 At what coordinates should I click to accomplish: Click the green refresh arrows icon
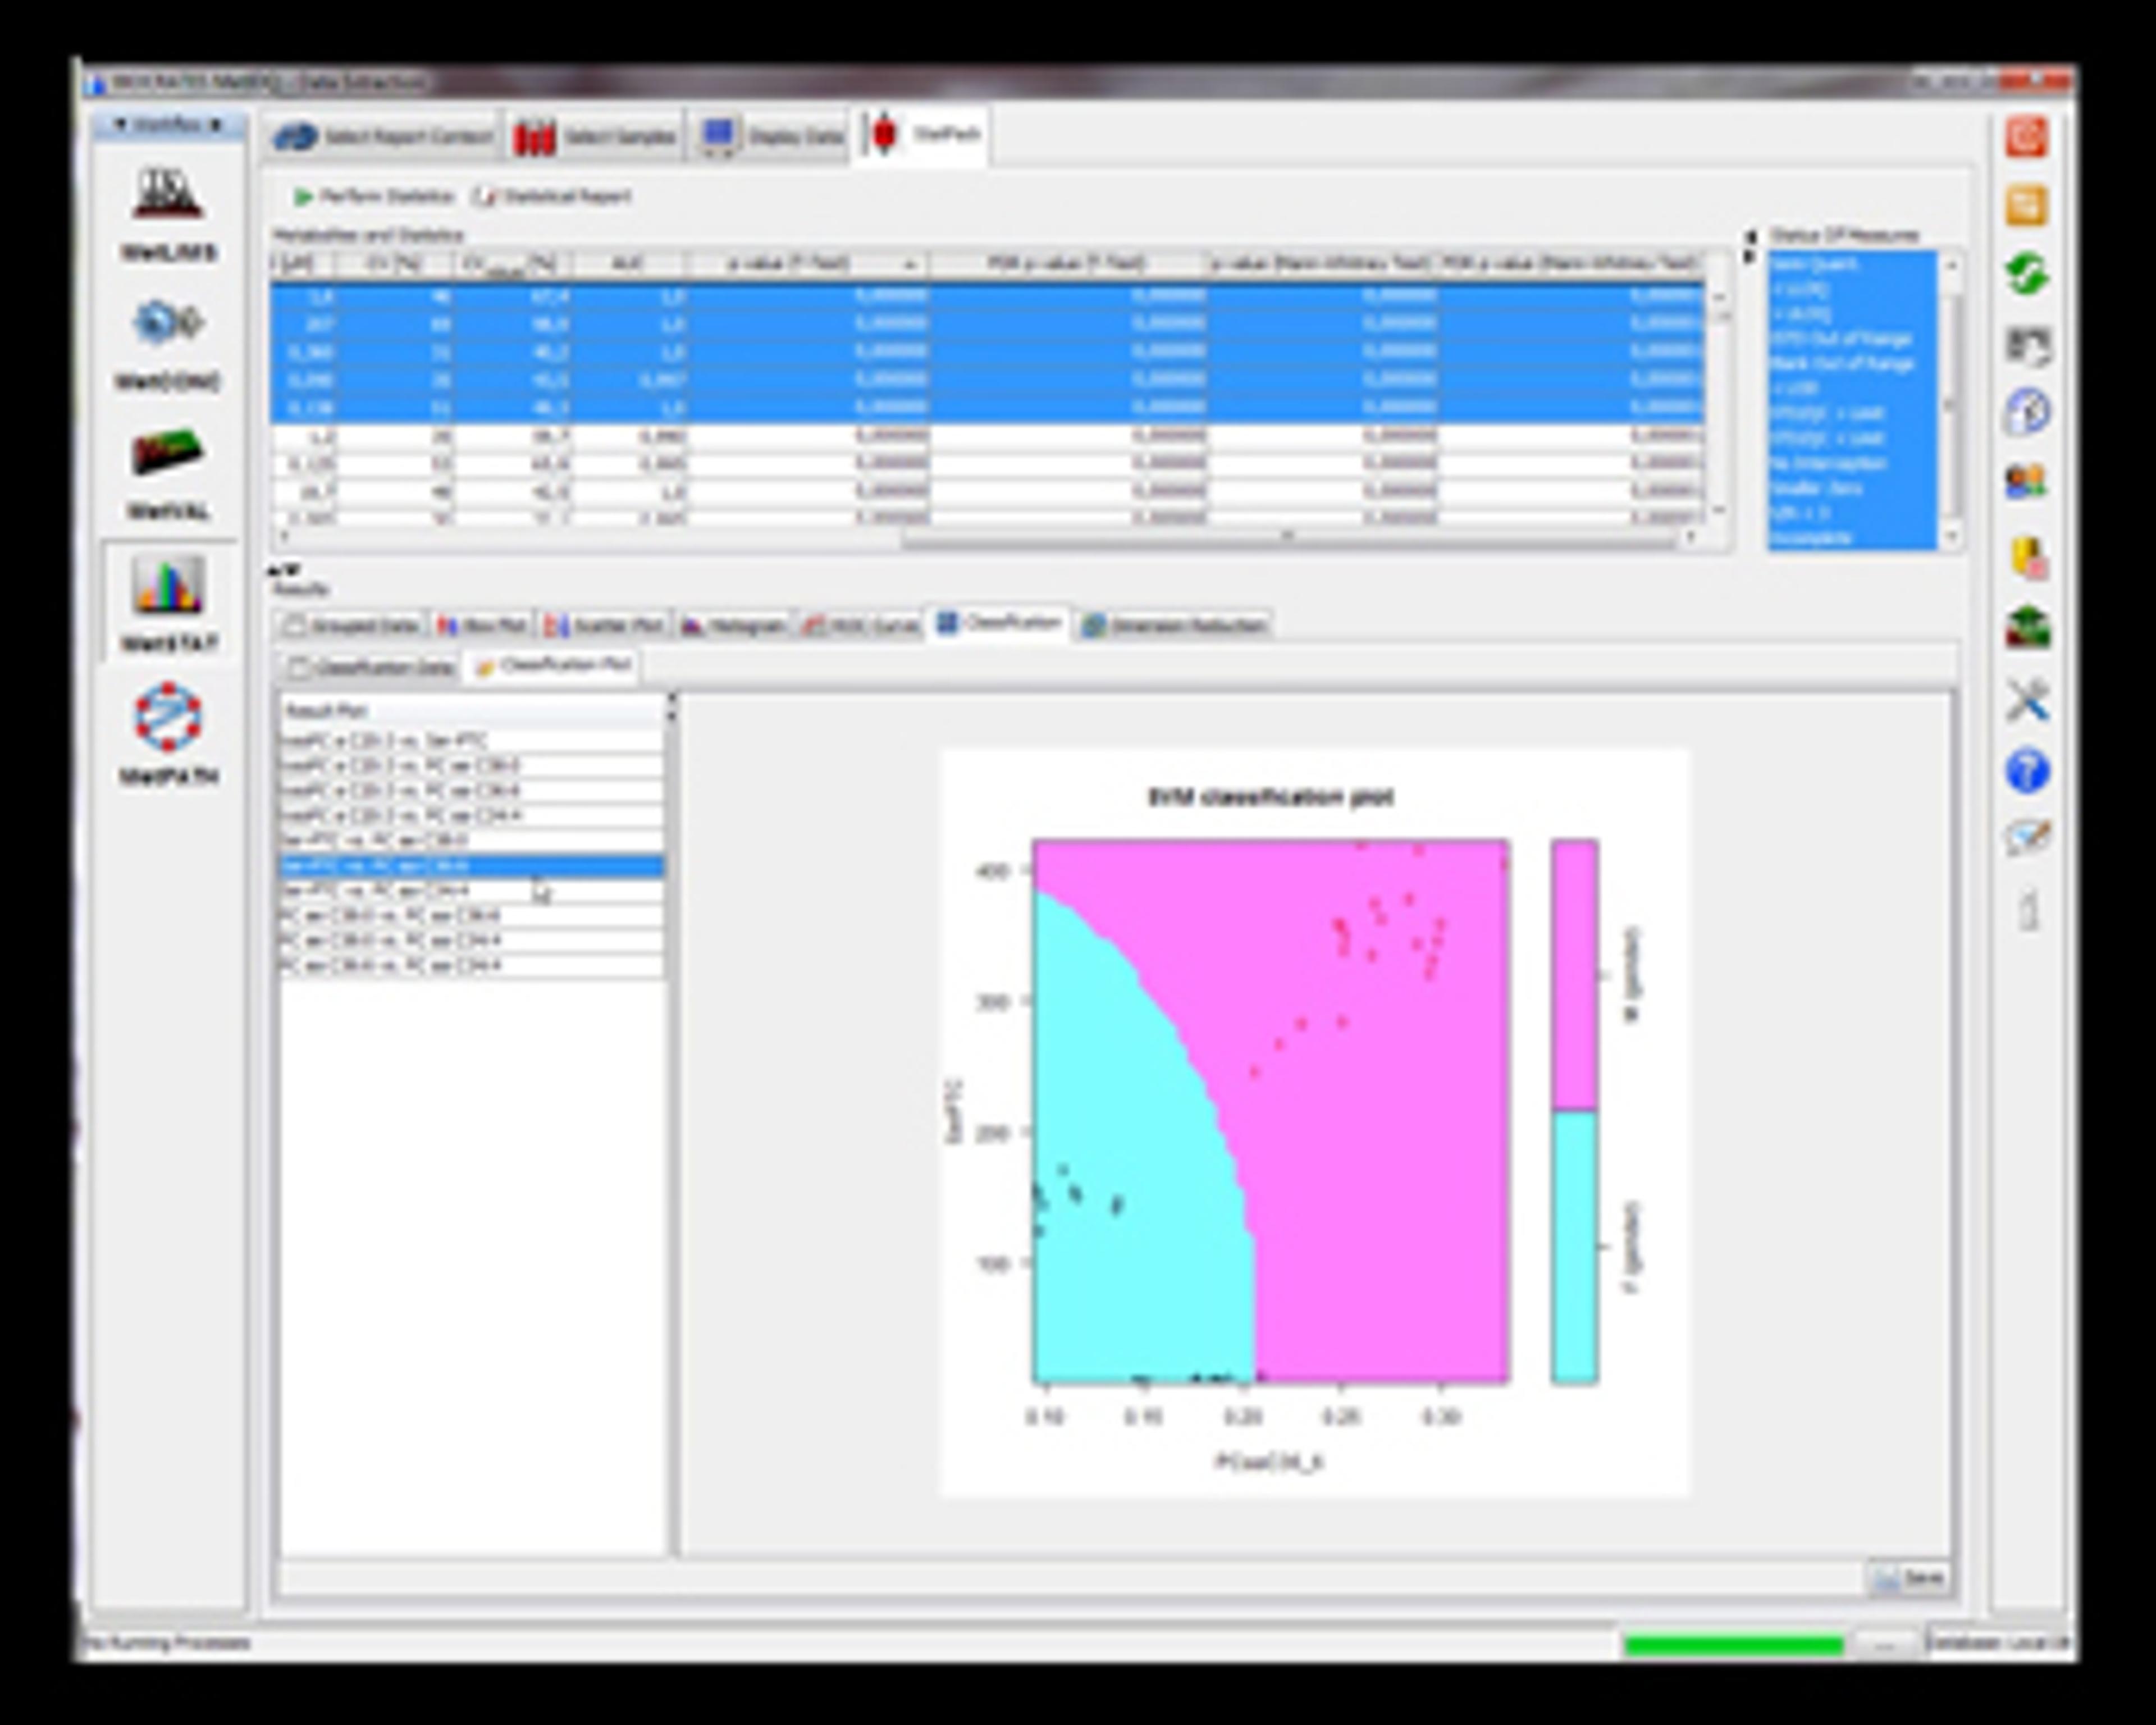(x=2026, y=274)
